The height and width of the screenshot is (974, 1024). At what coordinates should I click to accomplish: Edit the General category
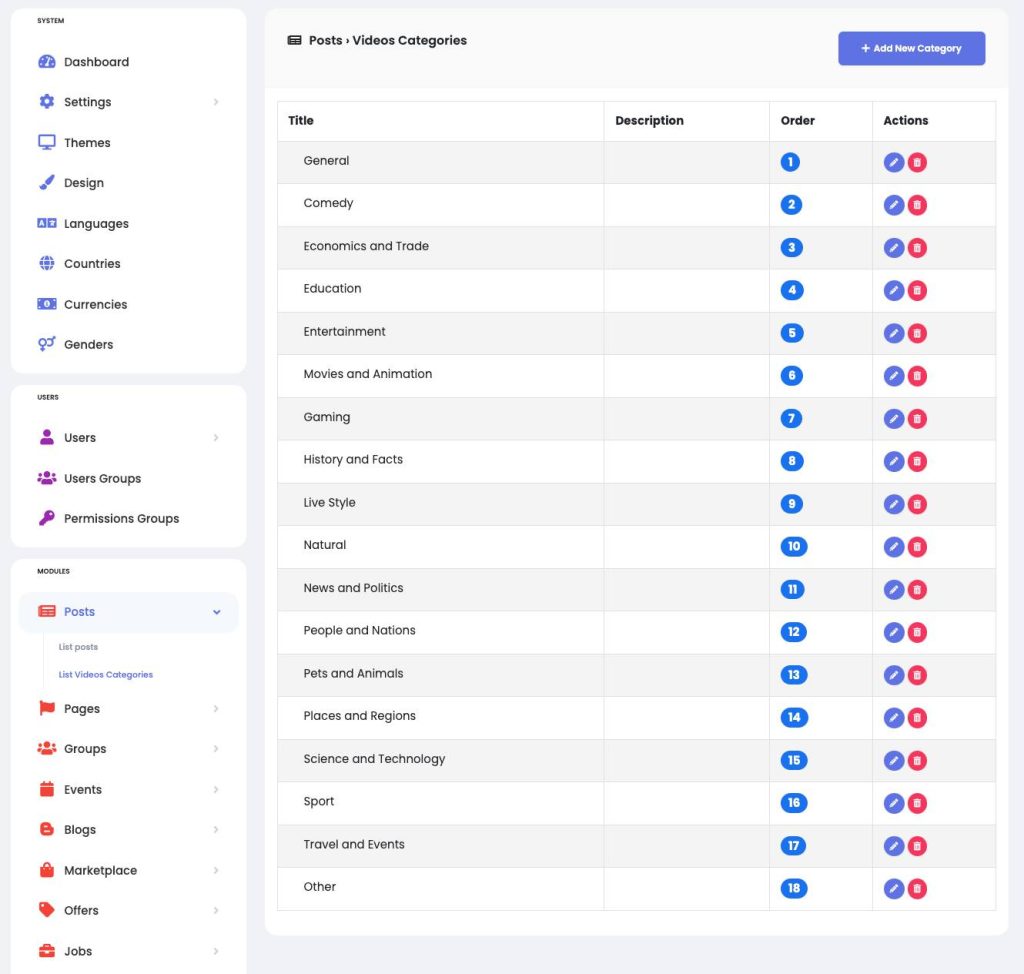pyautogui.click(x=893, y=162)
